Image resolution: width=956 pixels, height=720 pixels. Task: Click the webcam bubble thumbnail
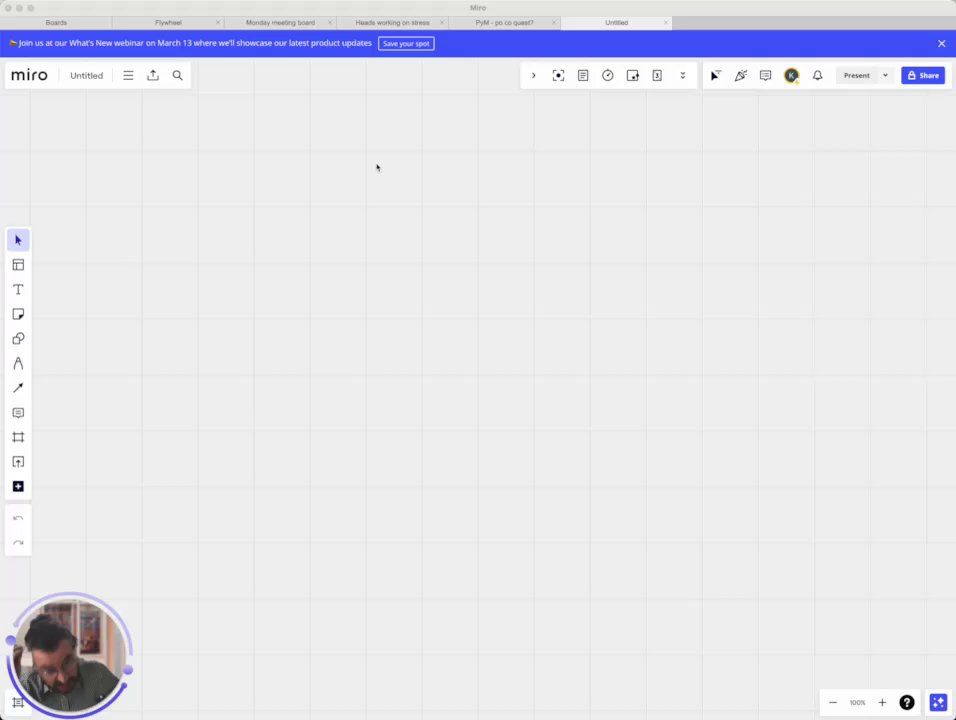pyautogui.click(x=69, y=654)
